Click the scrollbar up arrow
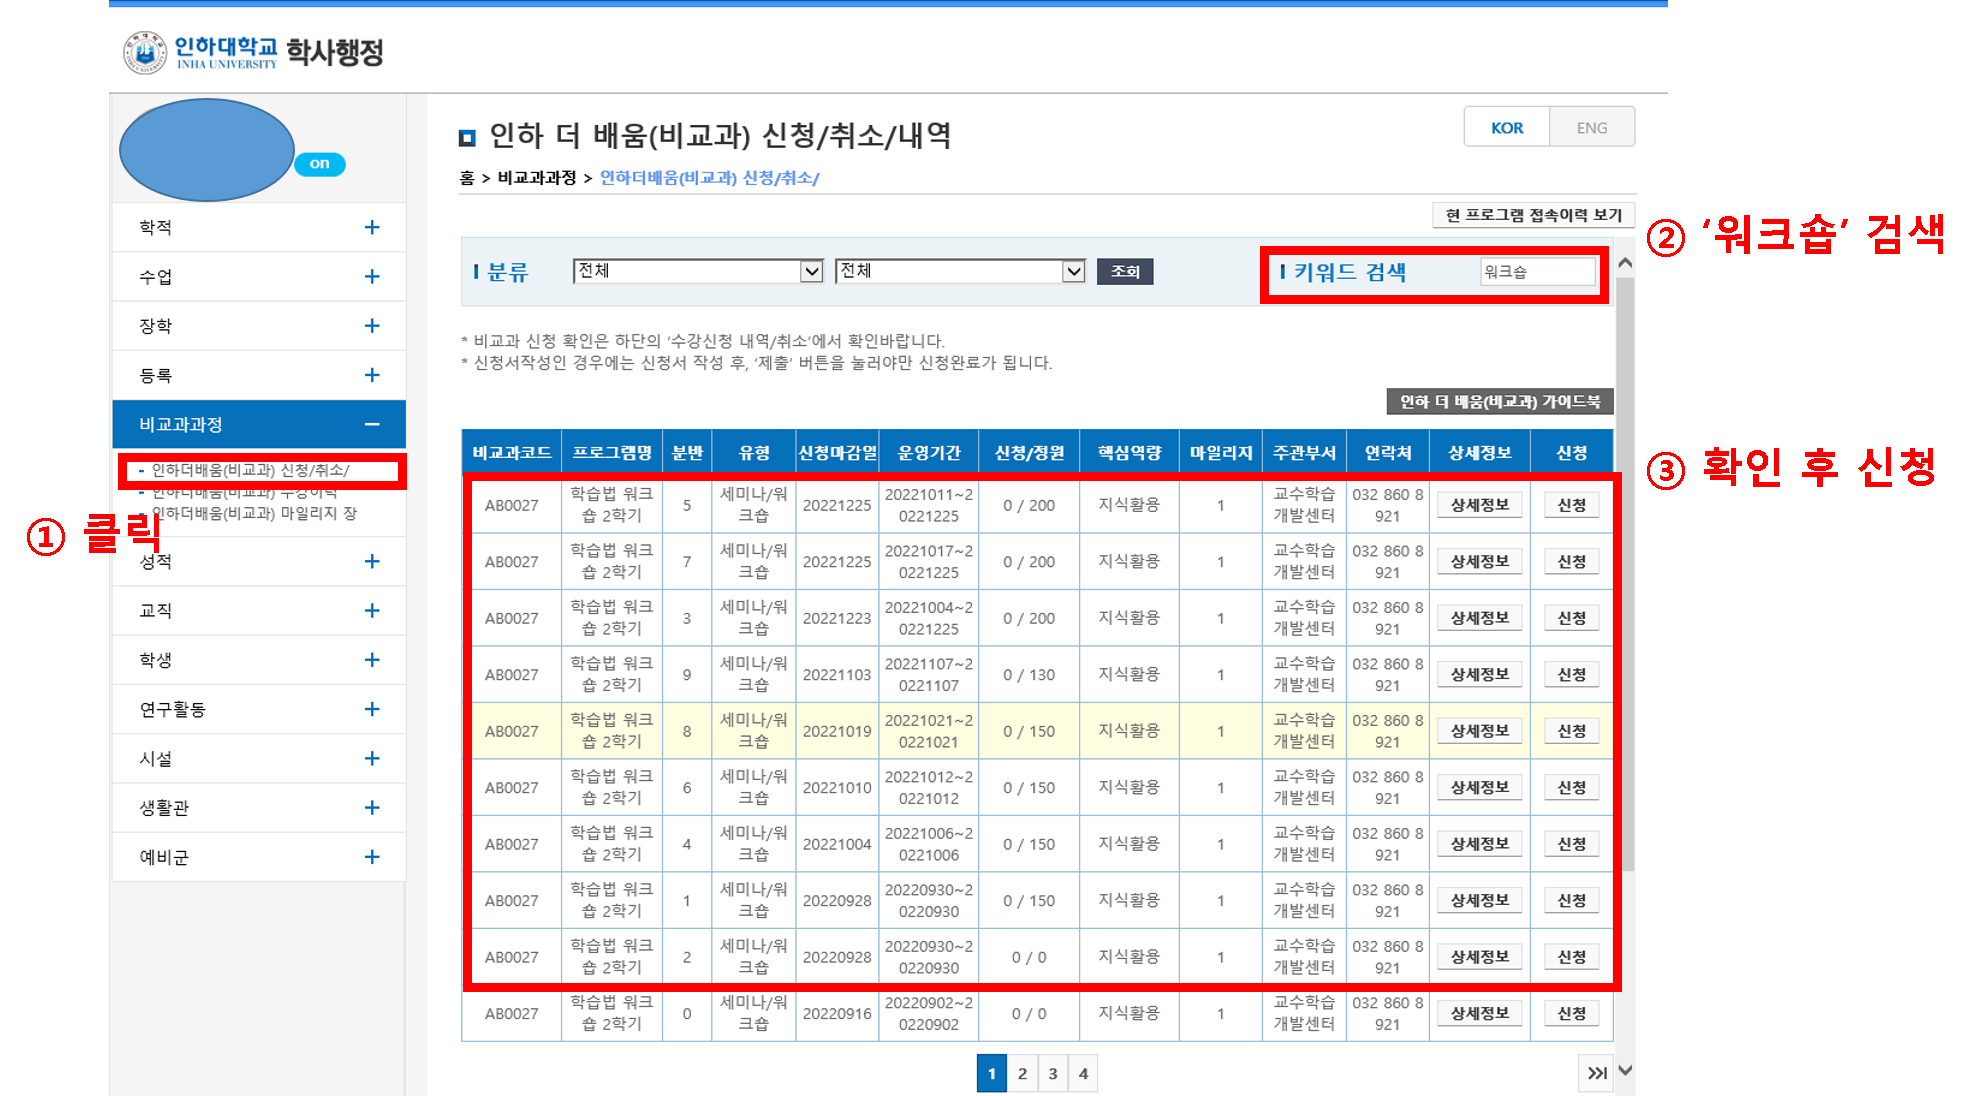 [1625, 263]
